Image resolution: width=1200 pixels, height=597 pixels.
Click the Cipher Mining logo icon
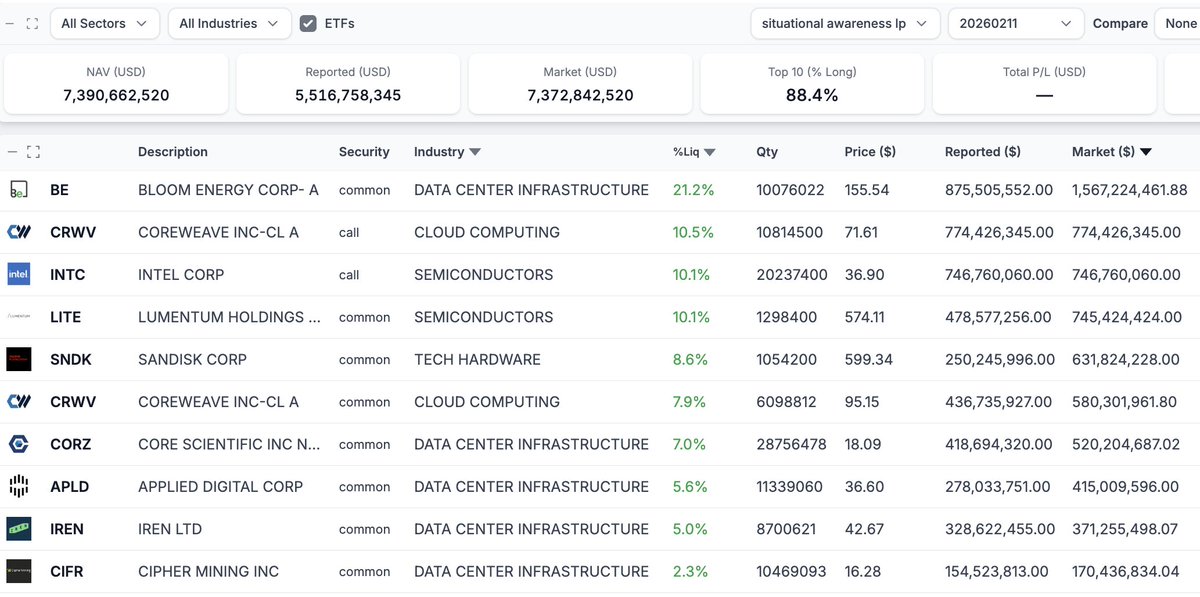[18, 571]
